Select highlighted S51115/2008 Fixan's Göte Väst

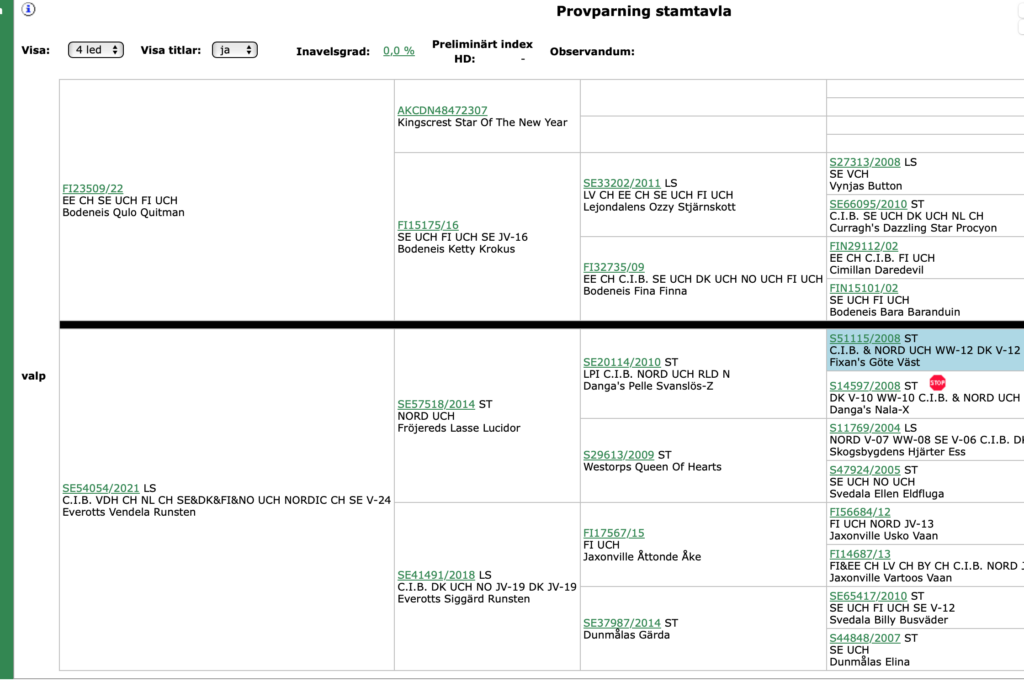coord(865,338)
